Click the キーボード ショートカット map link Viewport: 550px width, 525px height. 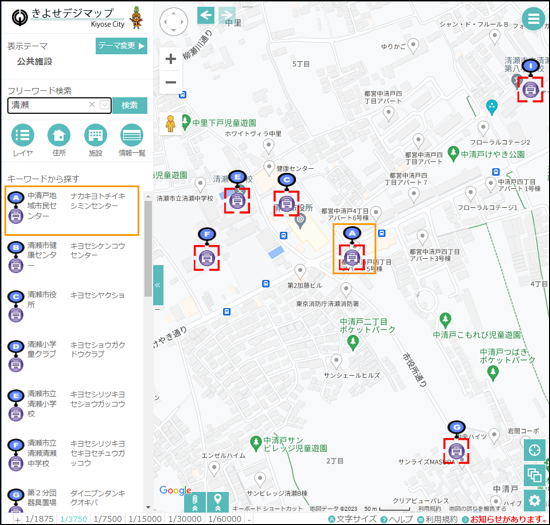coord(267,508)
